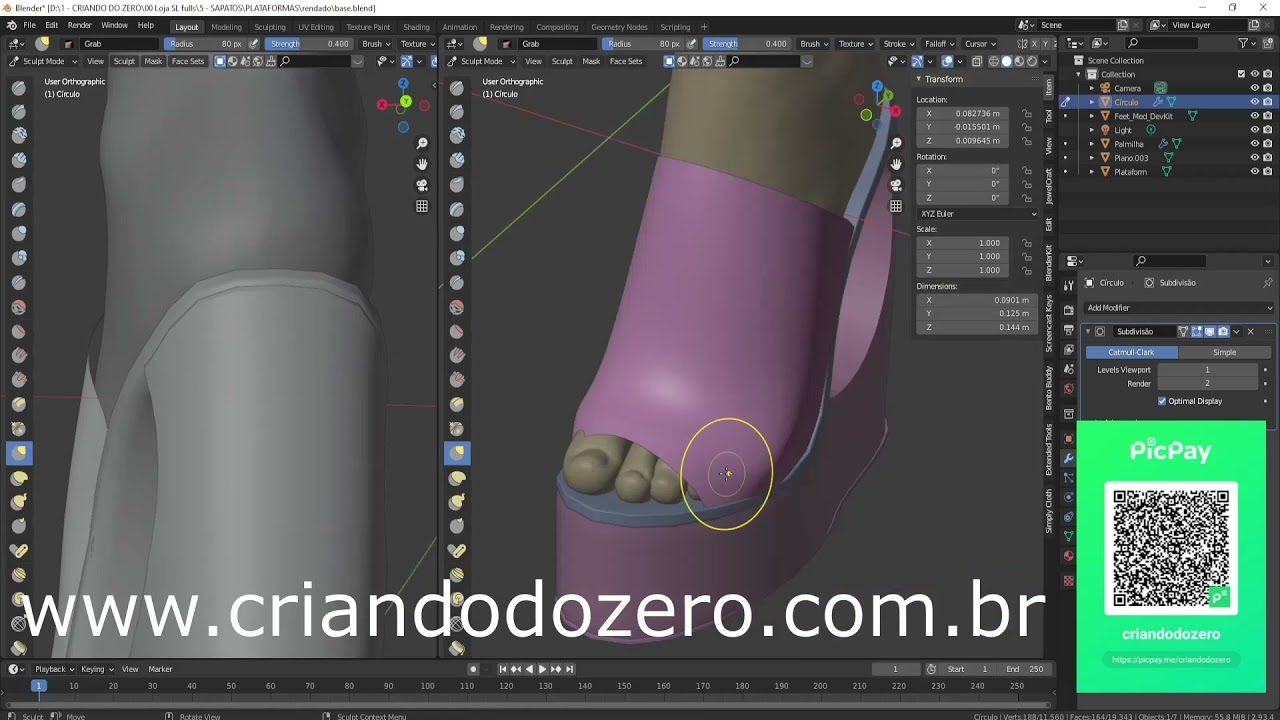
Task: Switch orthographic/perspective grid icon in right viewport
Action: click(x=896, y=206)
